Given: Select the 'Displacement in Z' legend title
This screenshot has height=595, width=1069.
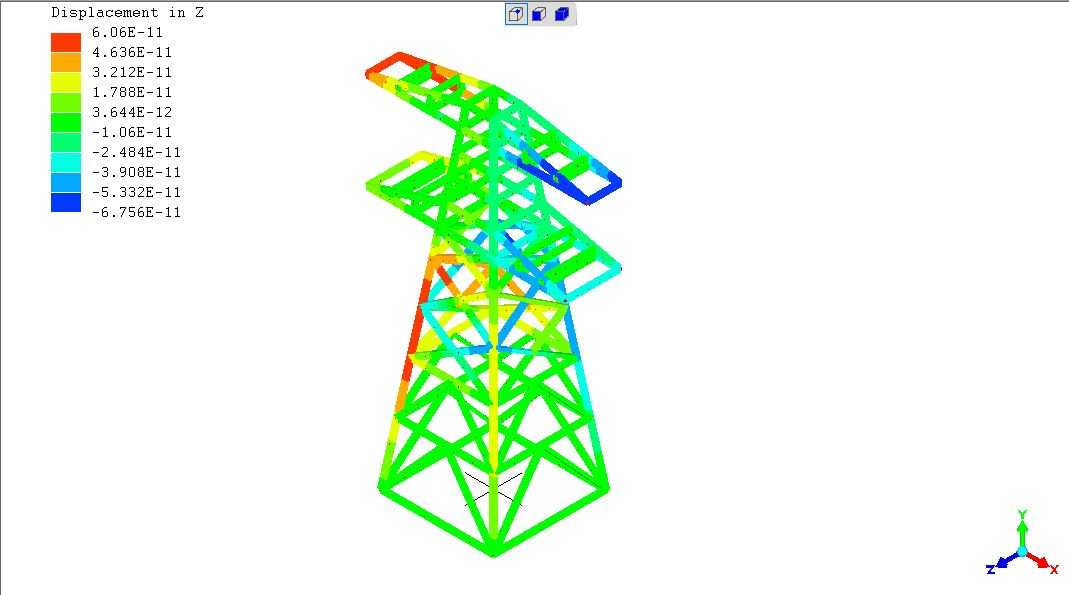Looking at the screenshot, I should [127, 12].
